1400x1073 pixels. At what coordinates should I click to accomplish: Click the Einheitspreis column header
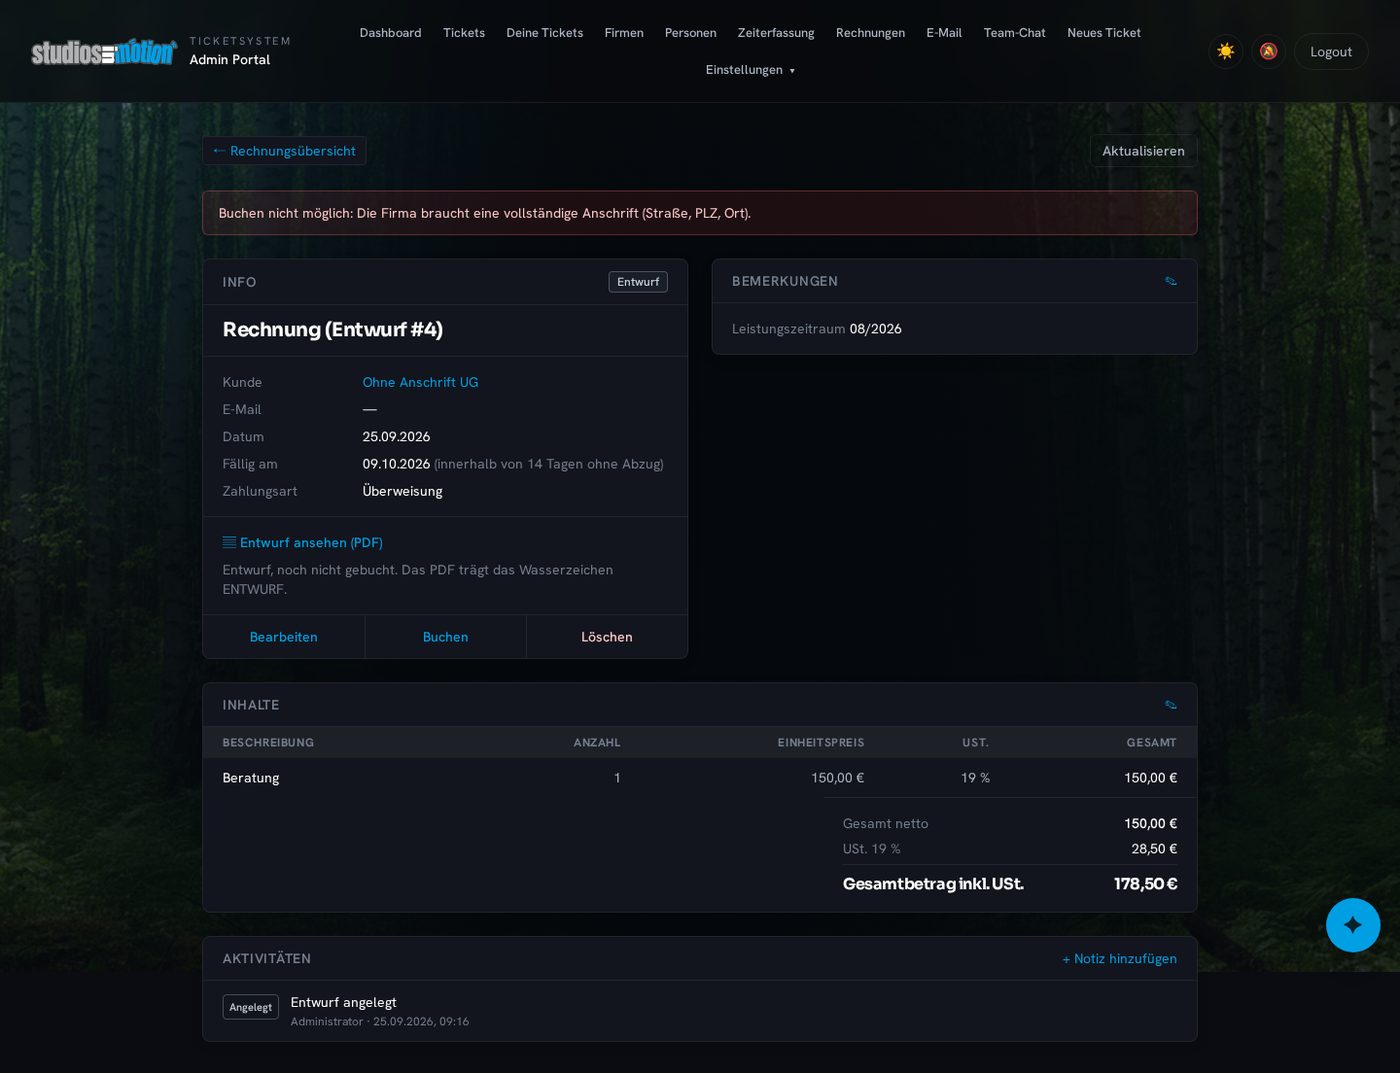(x=821, y=743)
